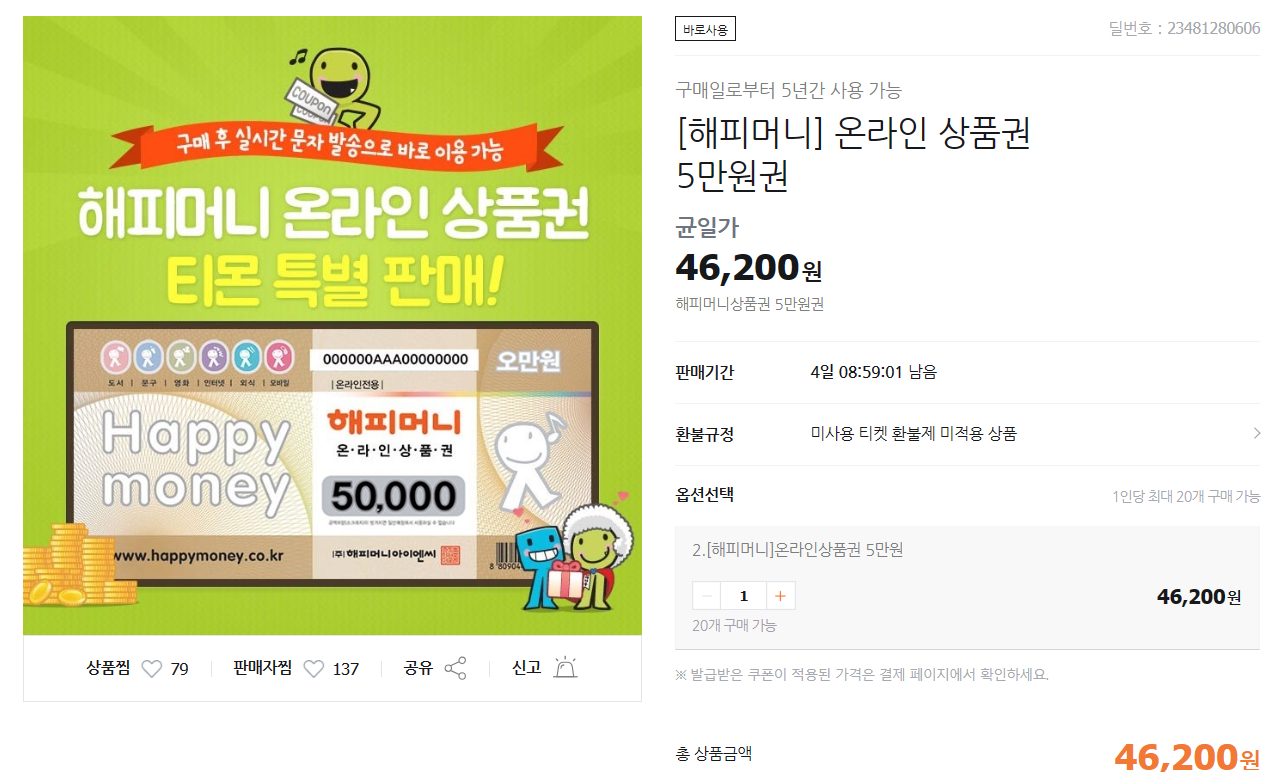This screenshot has height=772, width=1286.
Task: Click the siren report icon next to 신고
Action: (565, 668)
